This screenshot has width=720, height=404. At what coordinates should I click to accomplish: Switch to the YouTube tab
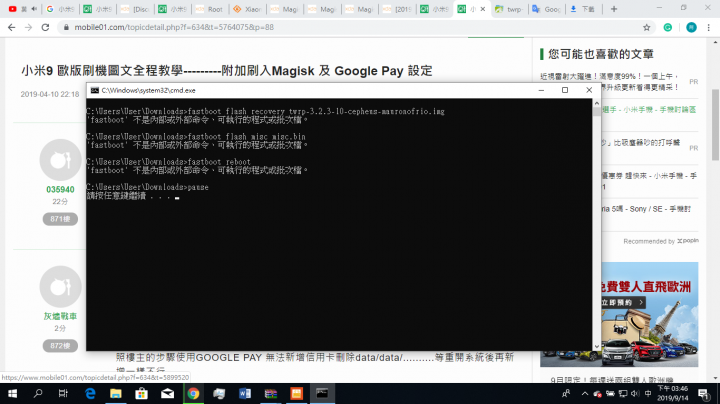tap(22, 9)
